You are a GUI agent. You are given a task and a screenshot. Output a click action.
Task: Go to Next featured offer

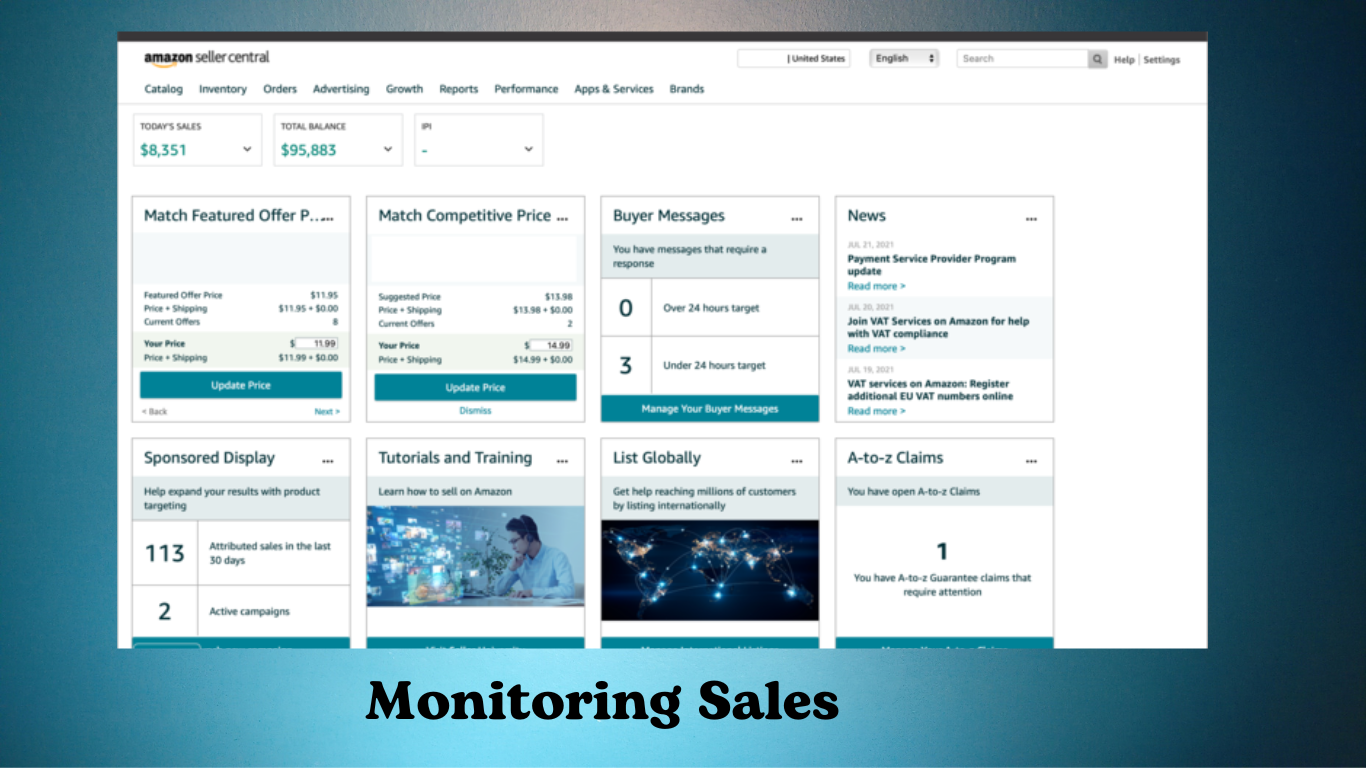327,411
